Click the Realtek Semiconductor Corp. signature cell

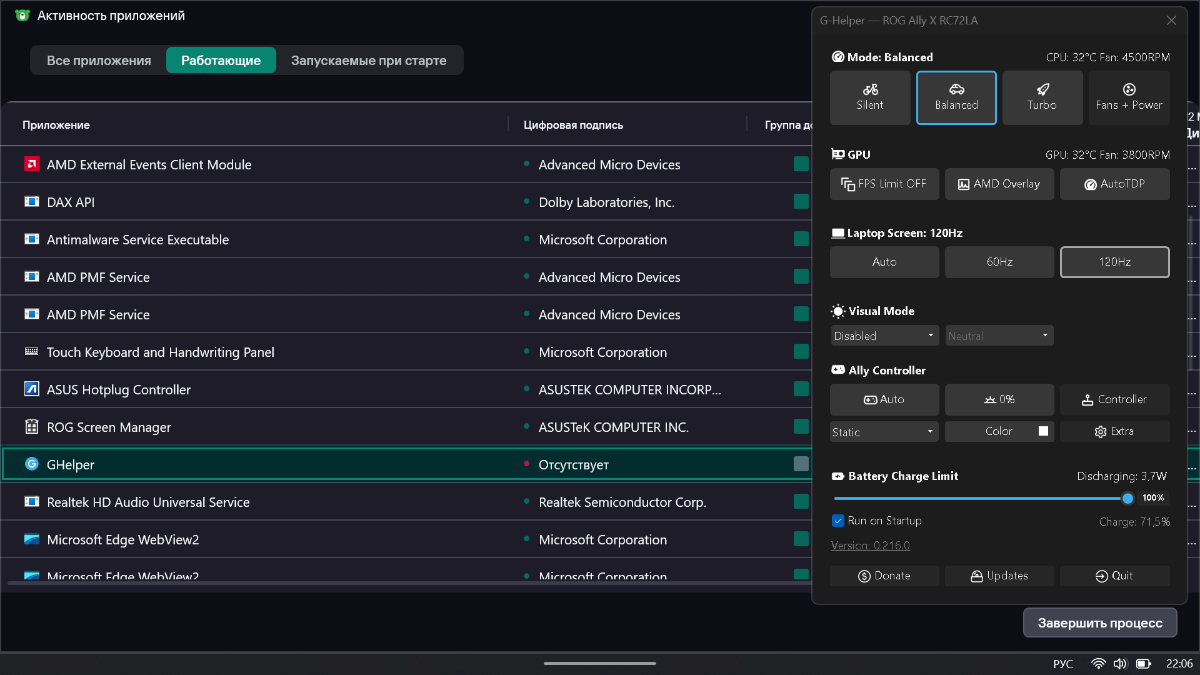623,502
